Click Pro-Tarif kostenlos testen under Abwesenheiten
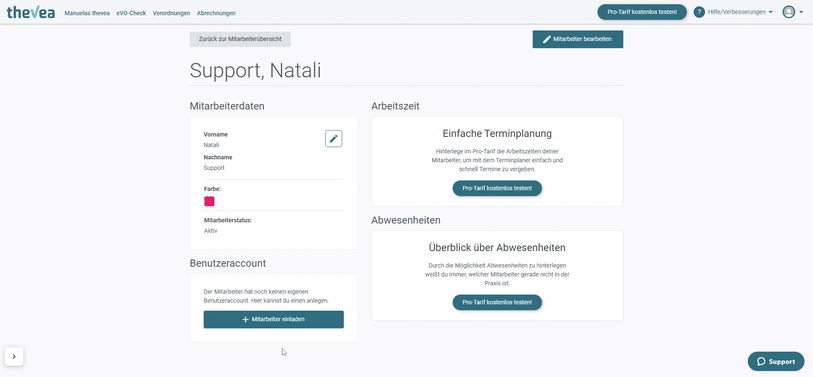Image resolution: width=813 pixels, height=377 pixels. point(497,302)
